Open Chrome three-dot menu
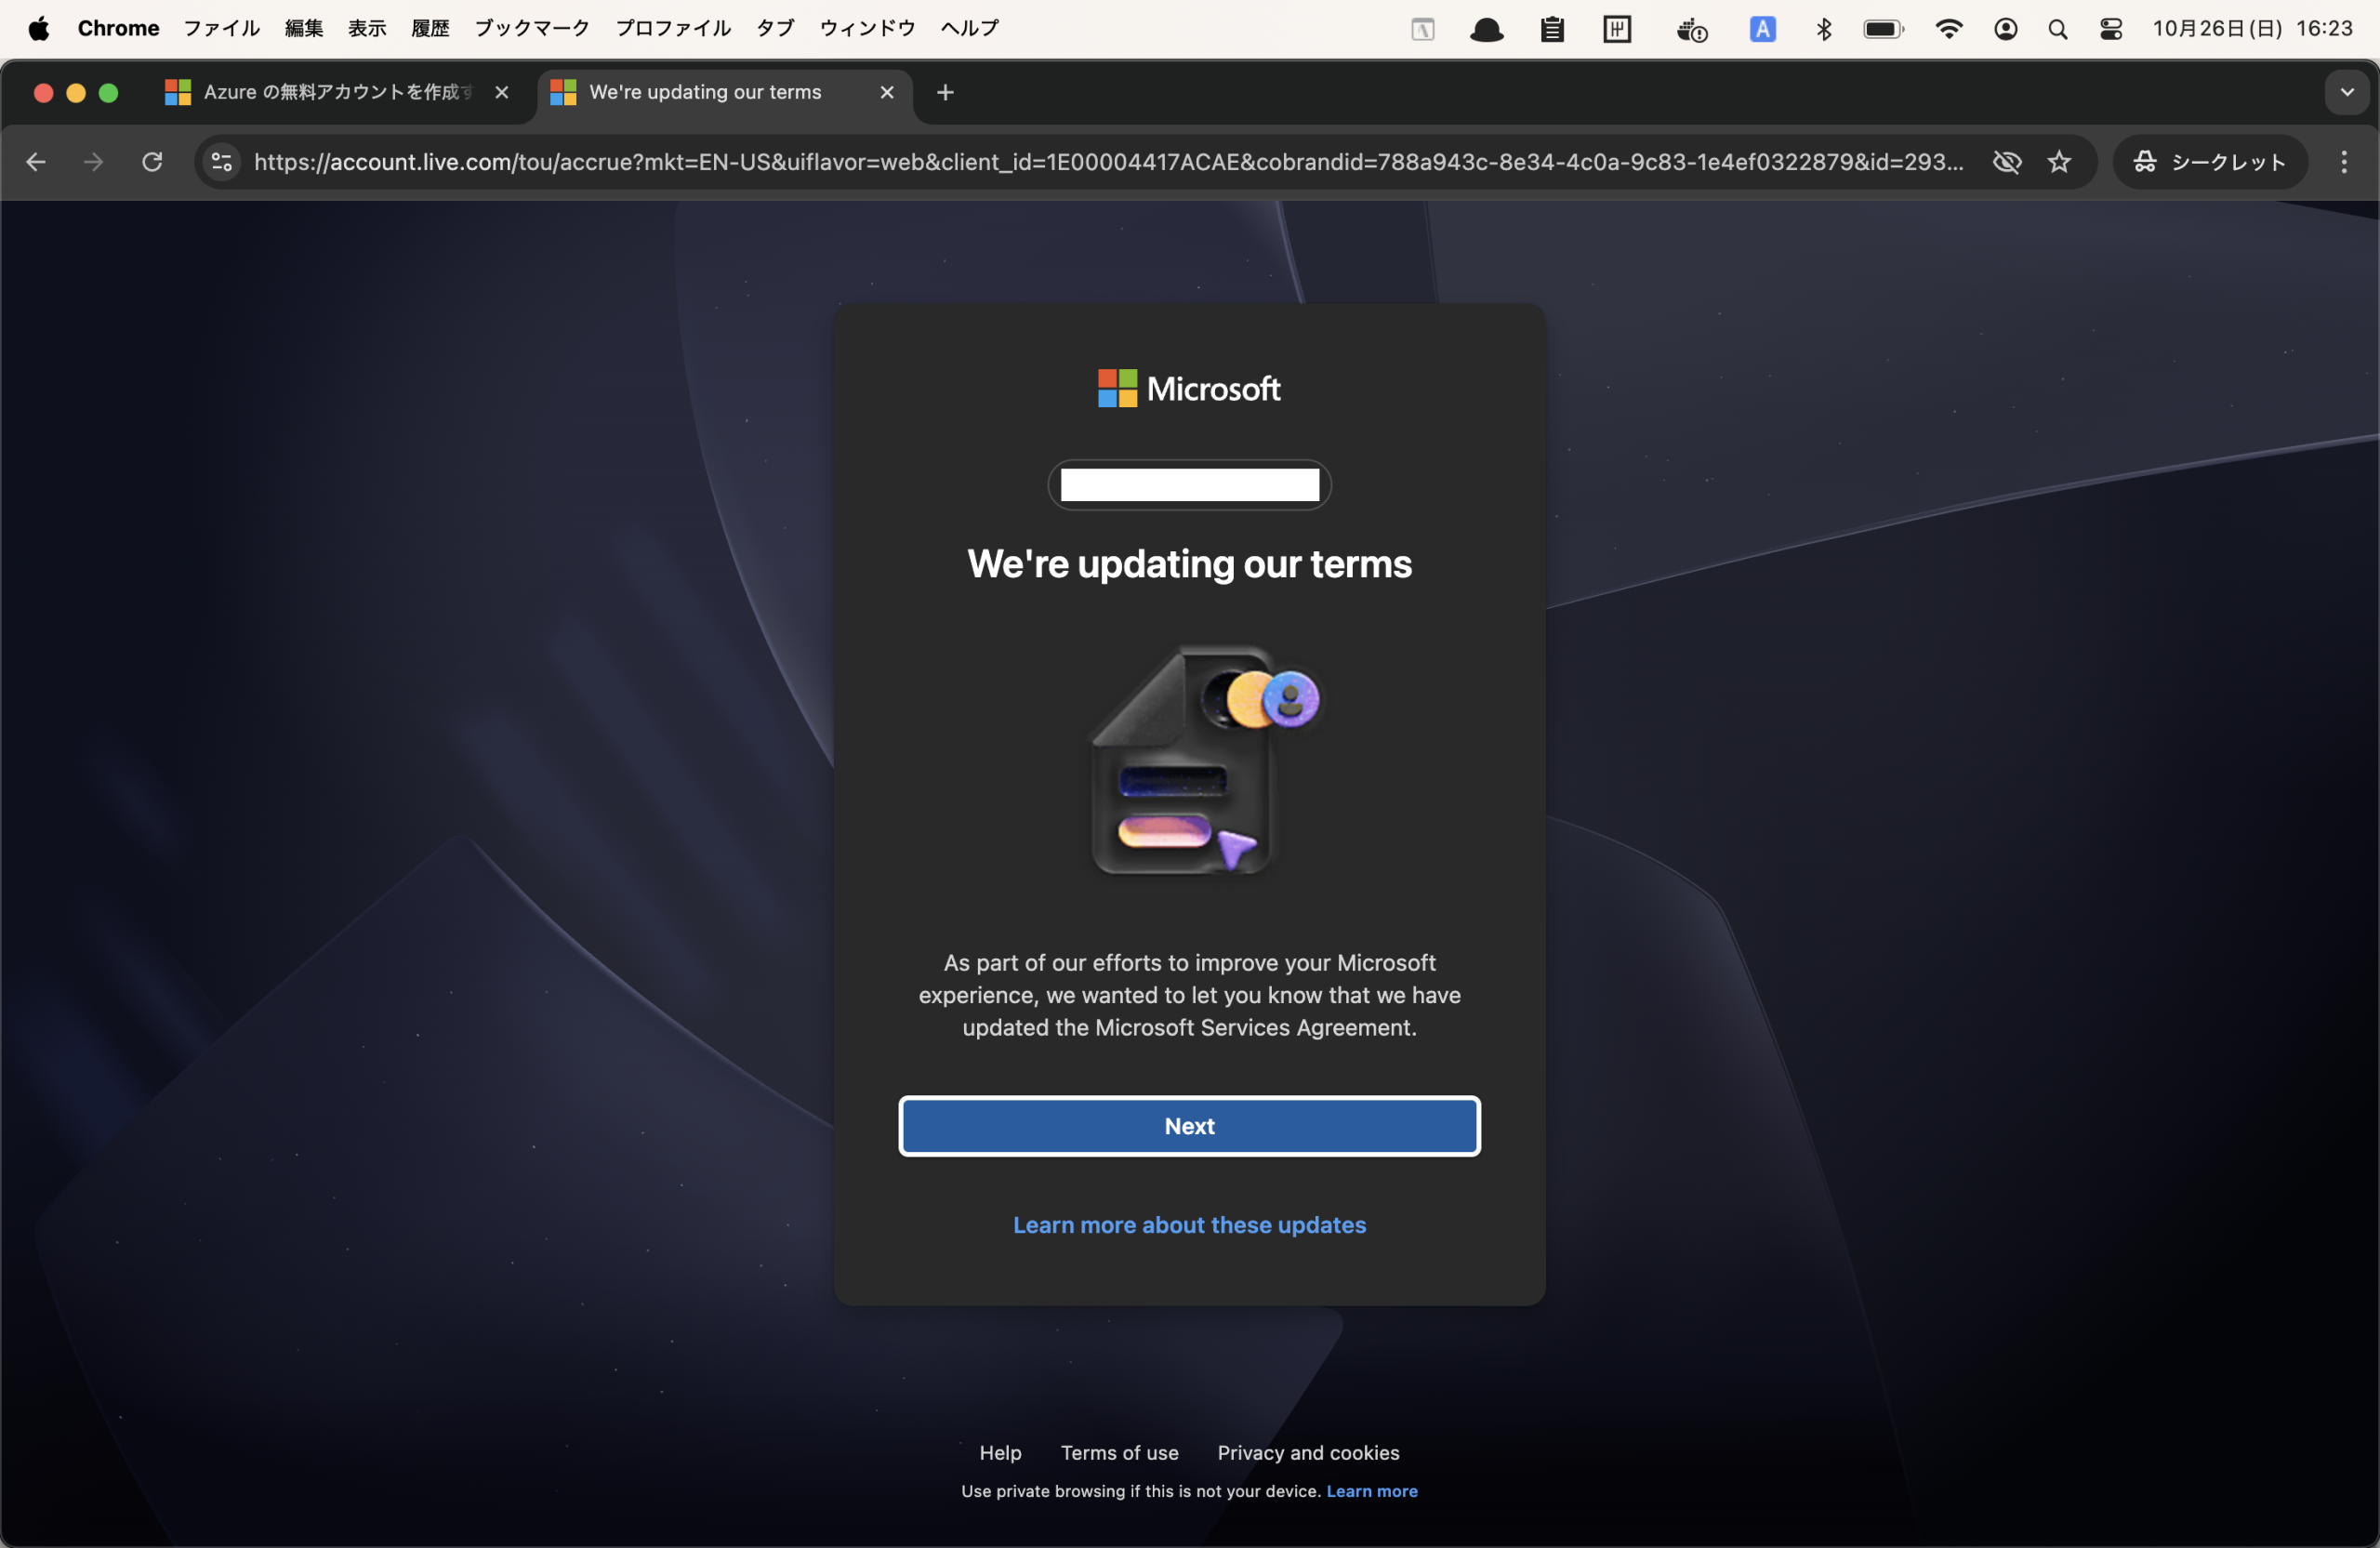The height and width of the screenshot is (1548, 2380). point(2344,162)
